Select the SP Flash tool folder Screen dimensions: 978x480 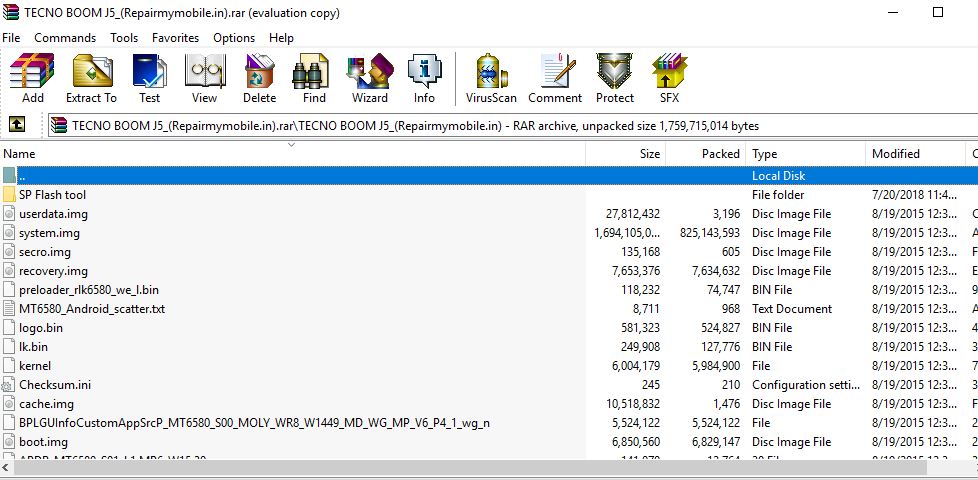[52, 194]
